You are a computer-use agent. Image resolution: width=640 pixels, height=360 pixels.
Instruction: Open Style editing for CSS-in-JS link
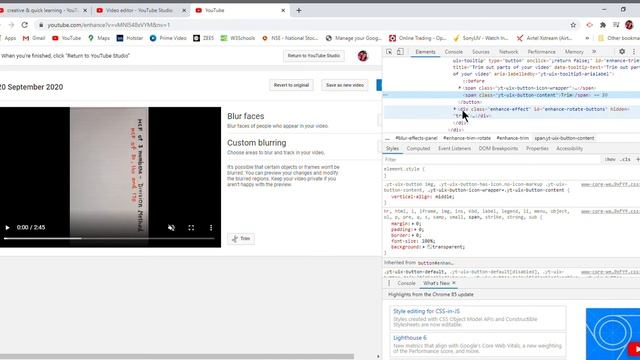tap(426, 311)
